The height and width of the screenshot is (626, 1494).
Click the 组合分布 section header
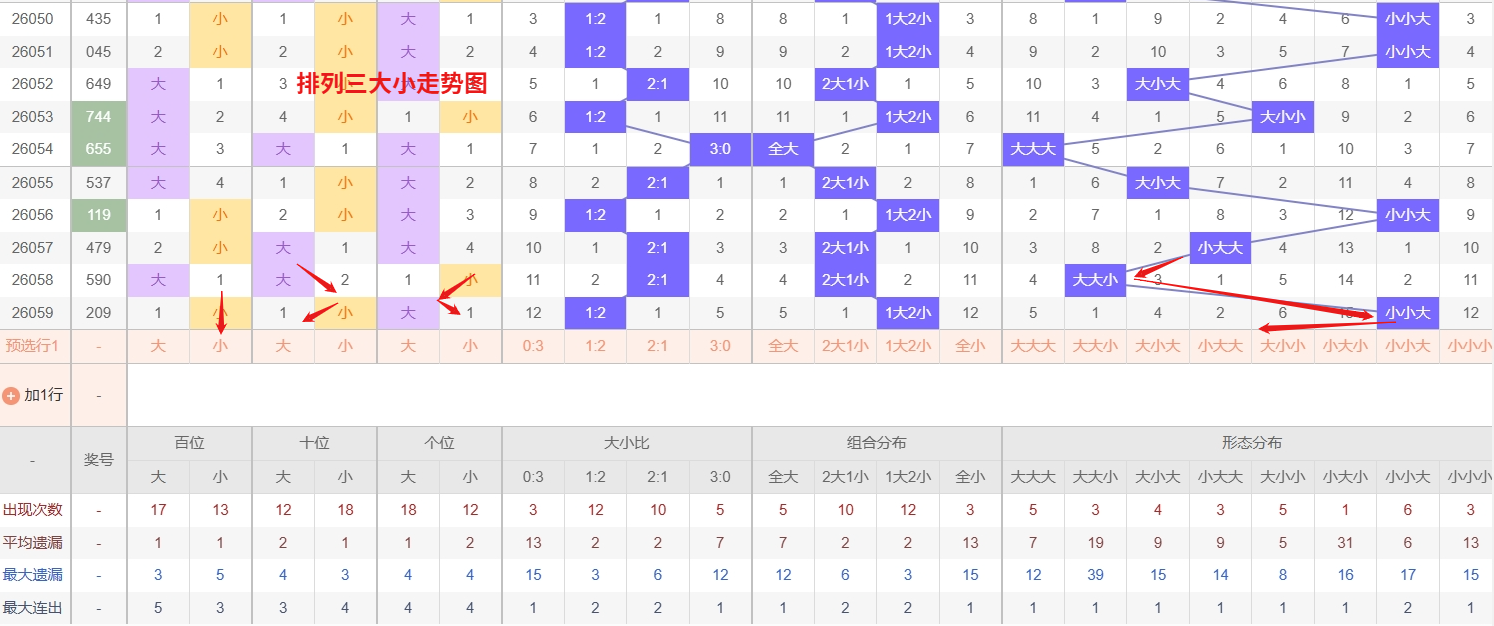point(876,442)
